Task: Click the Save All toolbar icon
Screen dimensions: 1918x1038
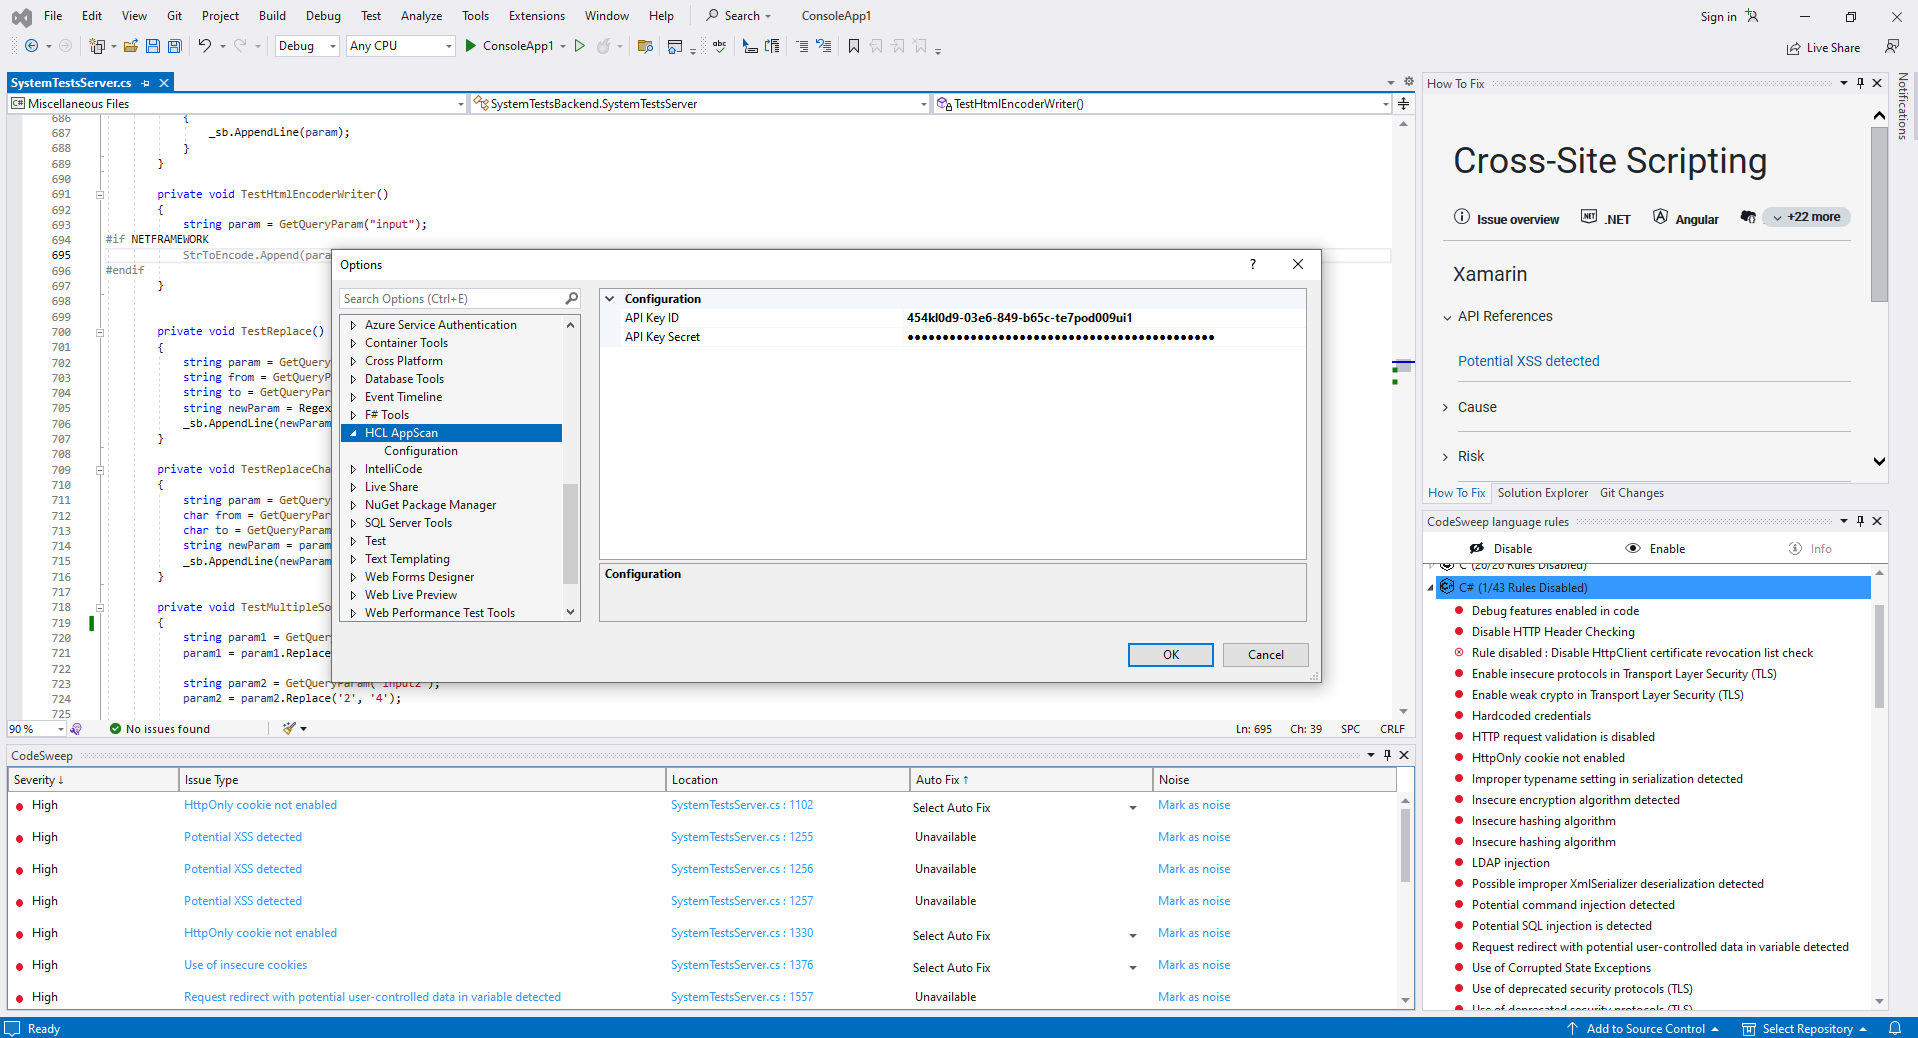Action: point(175,46)
